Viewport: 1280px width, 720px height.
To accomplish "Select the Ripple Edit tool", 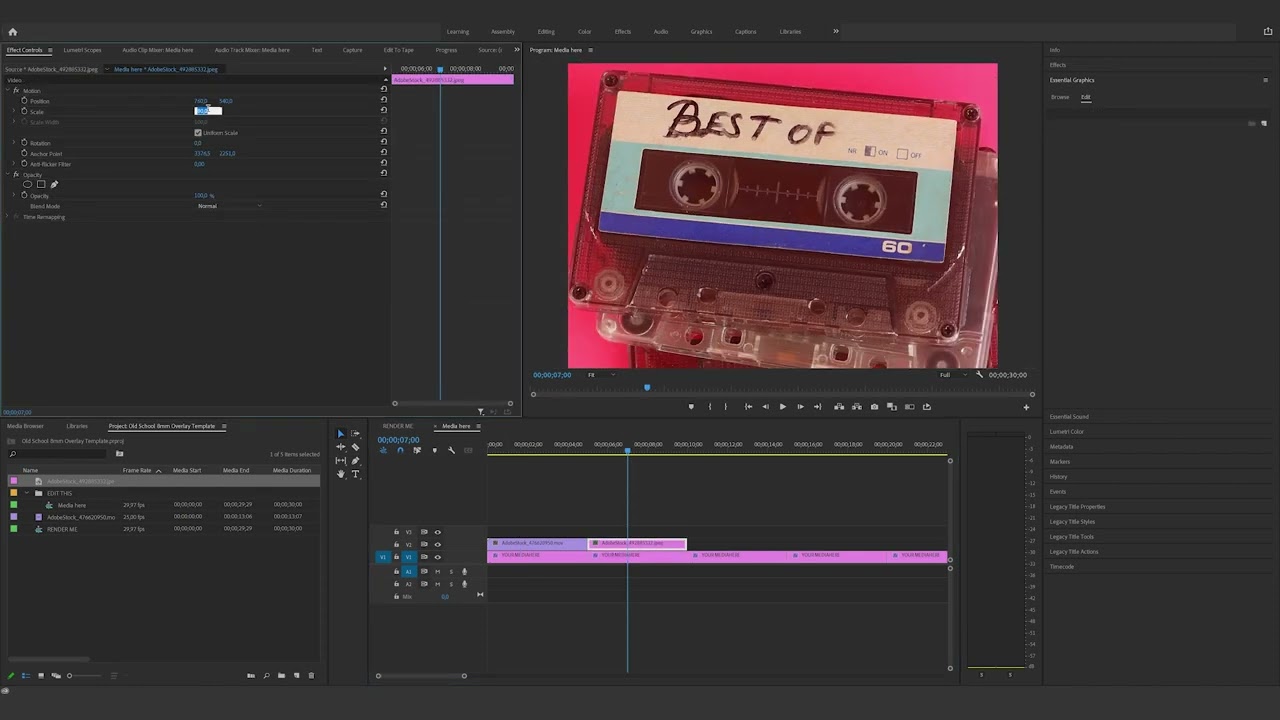I will [340, 447].
